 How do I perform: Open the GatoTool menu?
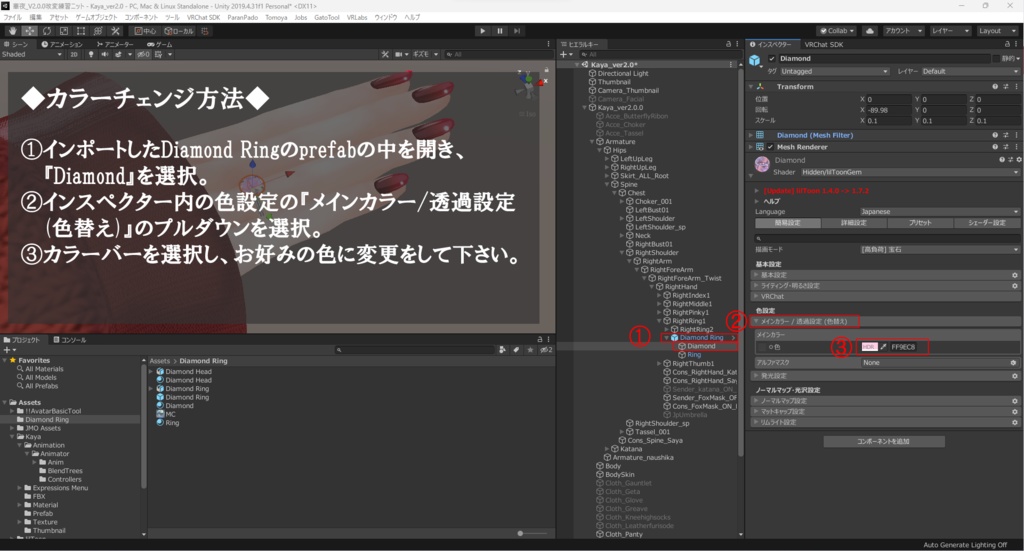[327, 17]
